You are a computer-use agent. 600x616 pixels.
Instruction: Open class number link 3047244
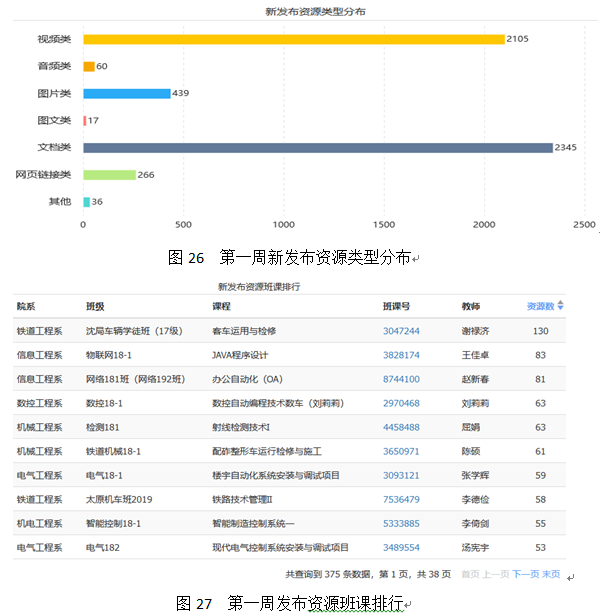401,331
